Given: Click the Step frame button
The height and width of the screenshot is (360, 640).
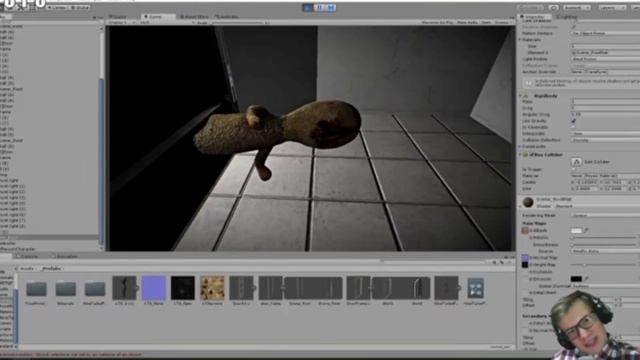Looking at the screenshot, I should [331, 7].
